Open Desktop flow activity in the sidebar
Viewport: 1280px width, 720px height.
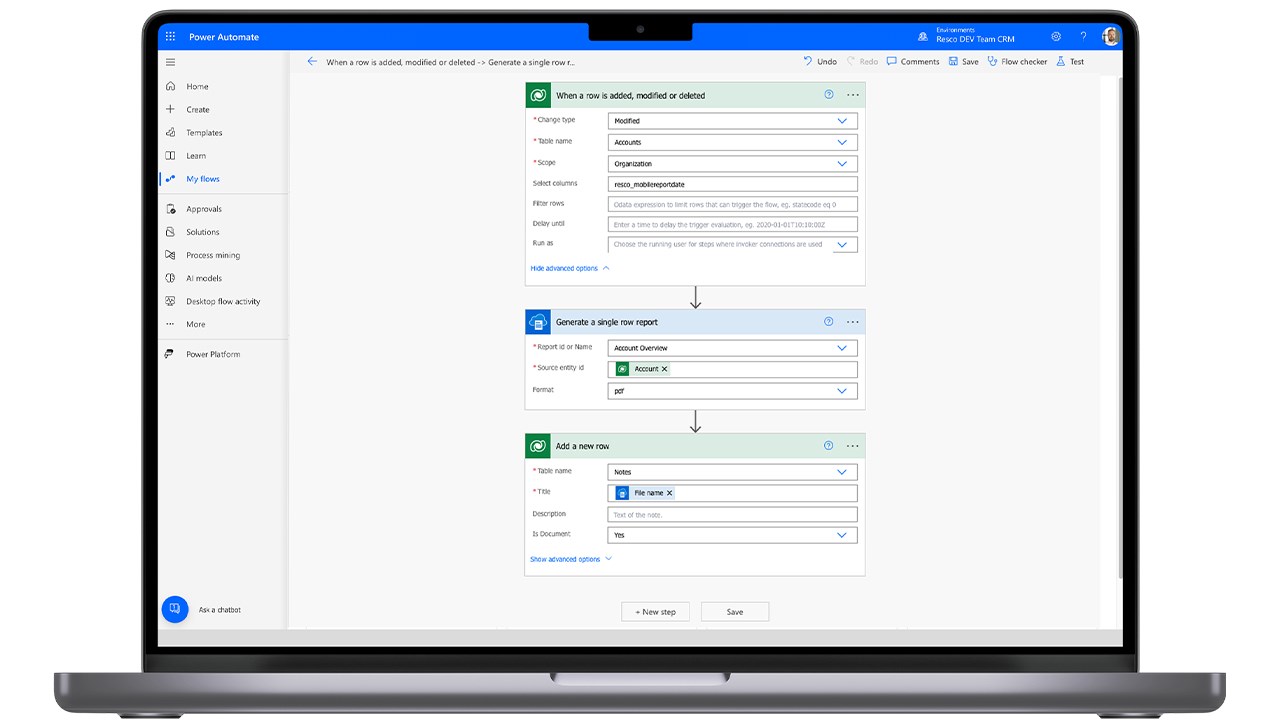click(223, 301)
